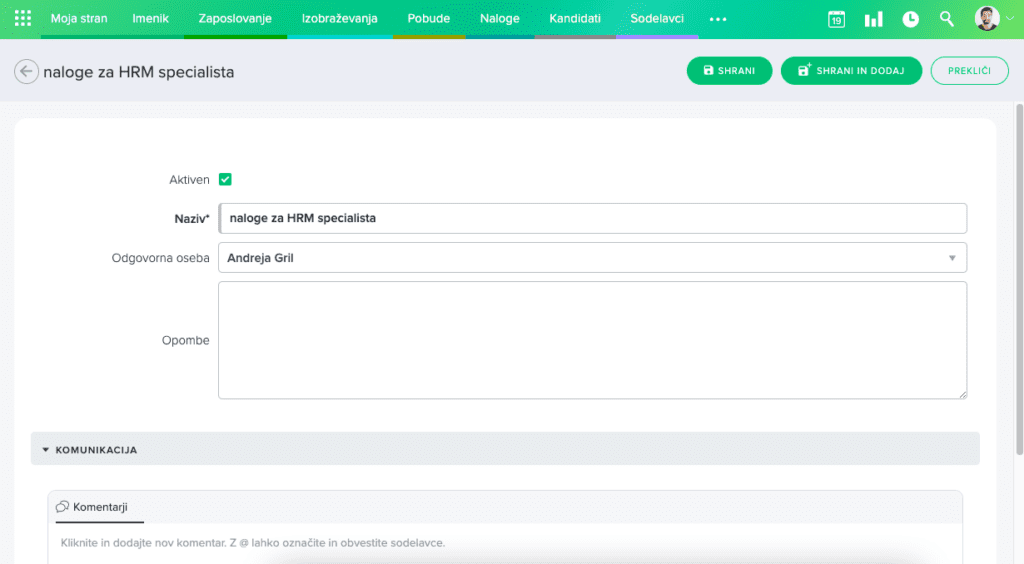Open the Kandidati menu item
This screenshot has height=564, width=1024.
(575, 19)
